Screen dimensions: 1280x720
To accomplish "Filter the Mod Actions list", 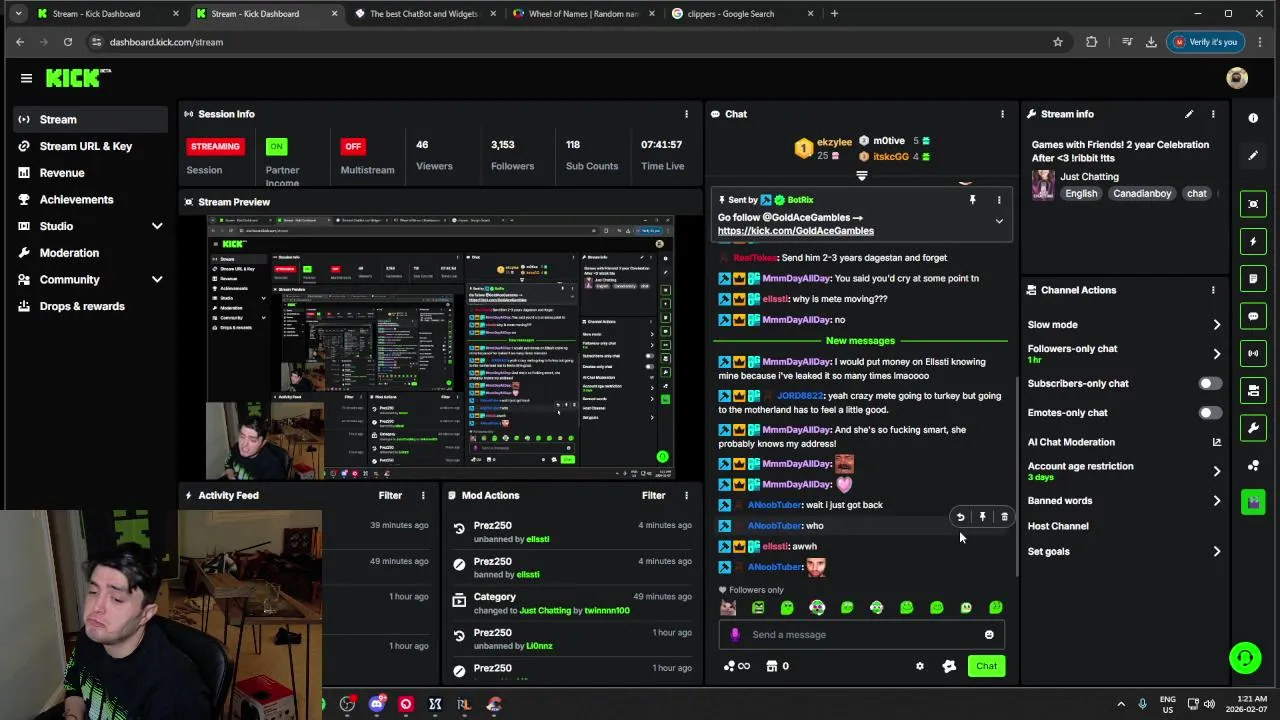I will (653, 495).
